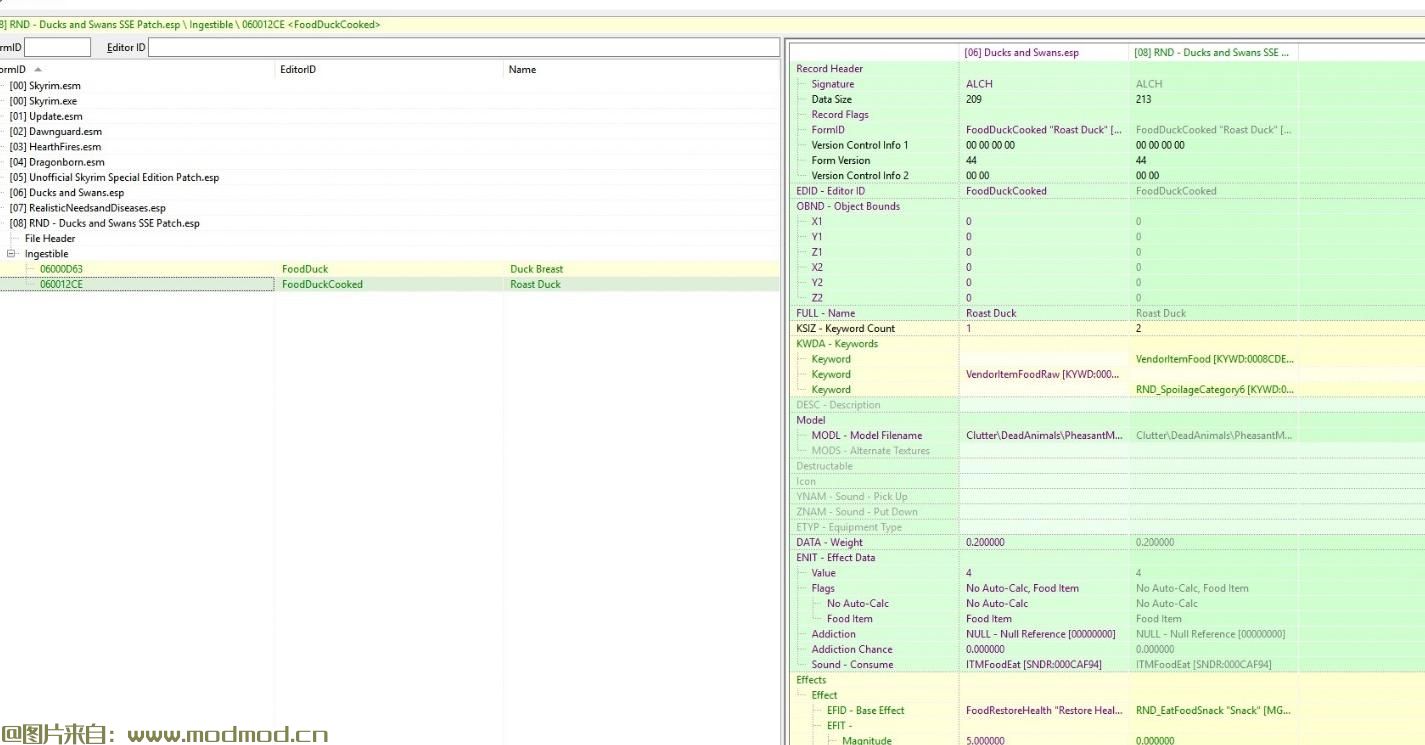
Task: Select the Destructable row
Action: [824, 466]
